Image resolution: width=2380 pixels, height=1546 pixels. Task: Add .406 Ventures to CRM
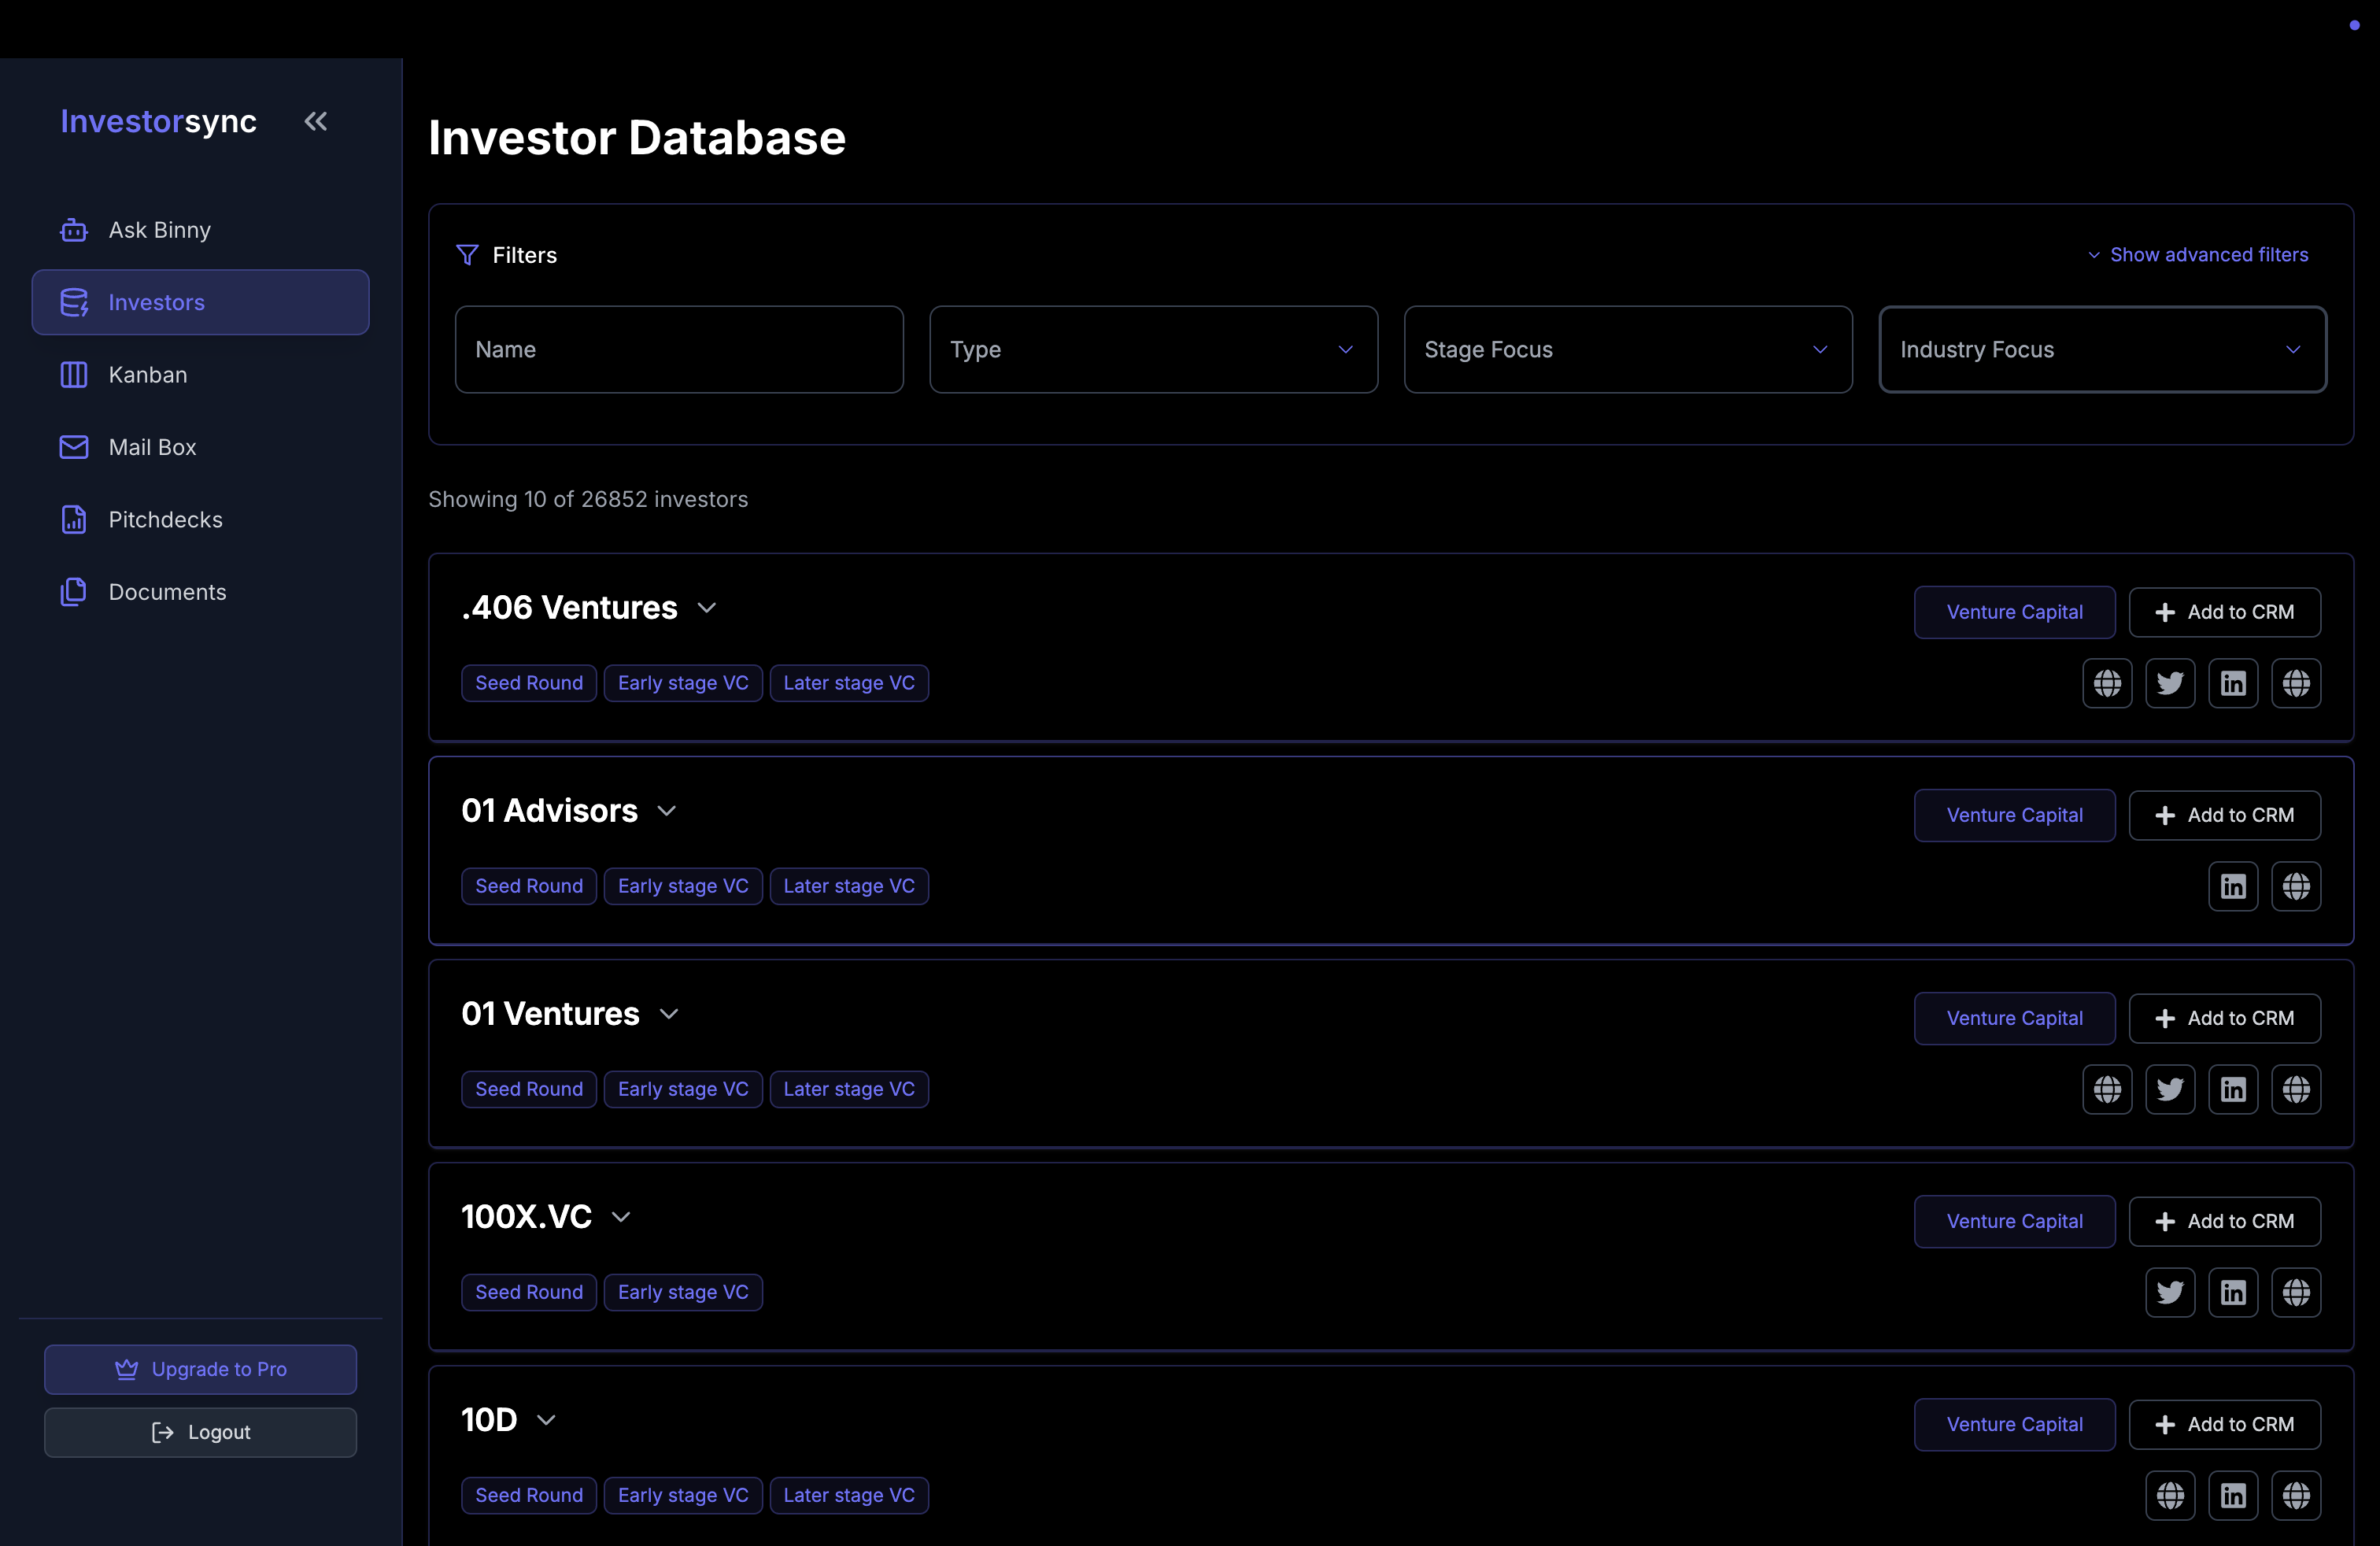[x=2224, y=611]
